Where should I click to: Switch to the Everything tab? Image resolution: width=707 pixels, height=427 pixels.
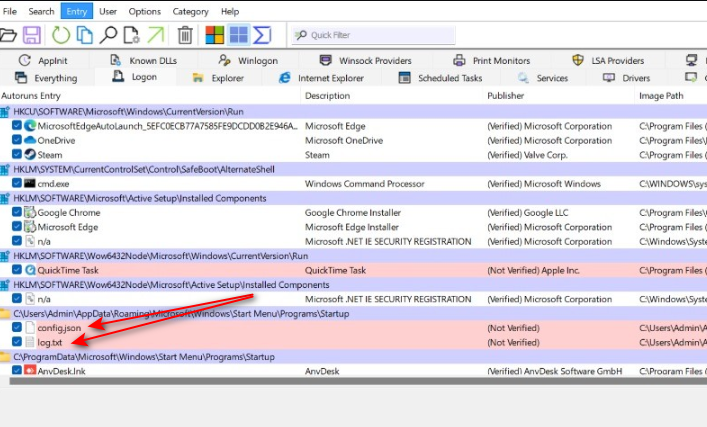click(x=46, y=78)
